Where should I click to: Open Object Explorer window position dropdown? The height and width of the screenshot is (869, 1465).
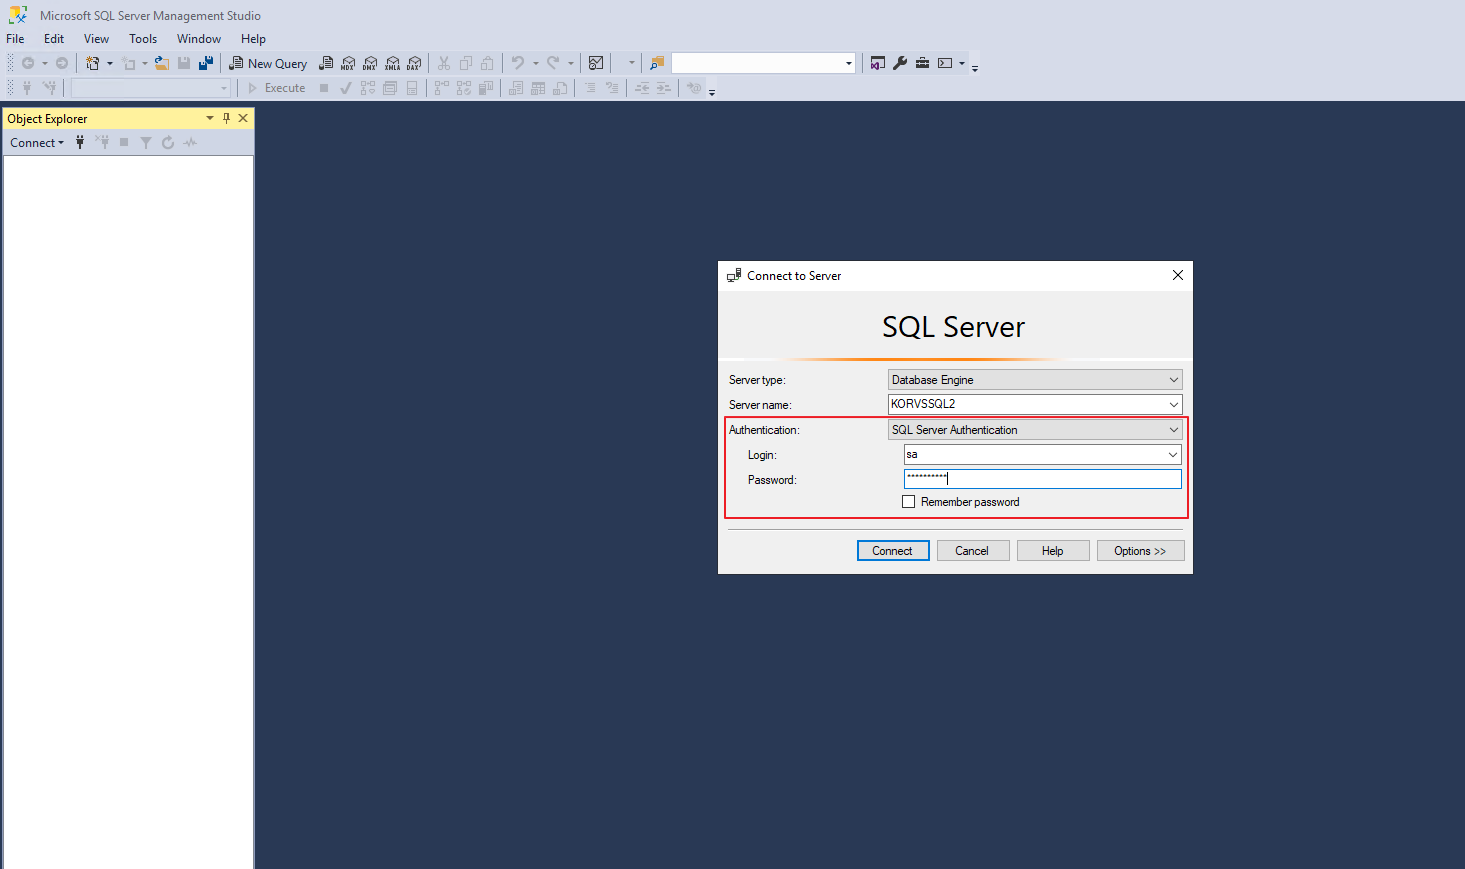point(210,118)
